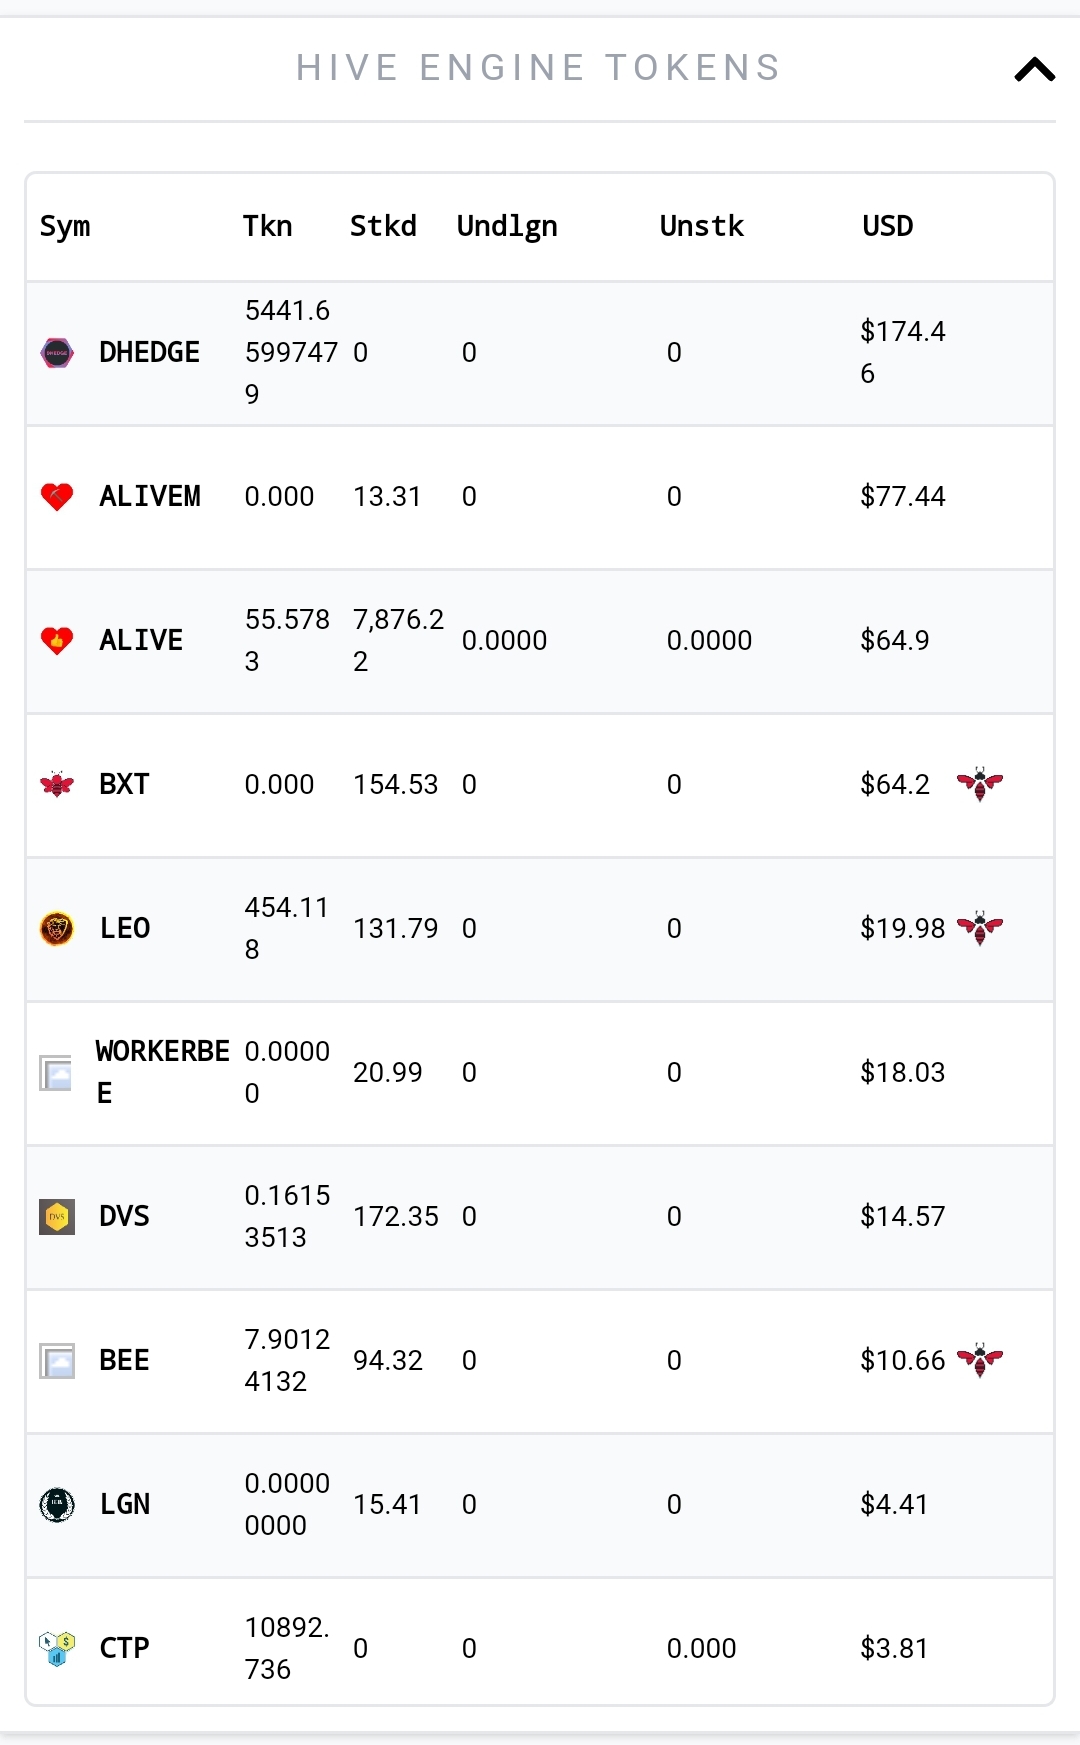This screenshot has height=1745, width=1080.
Task: Select the Sym column header
Action: tap(65, 227)
